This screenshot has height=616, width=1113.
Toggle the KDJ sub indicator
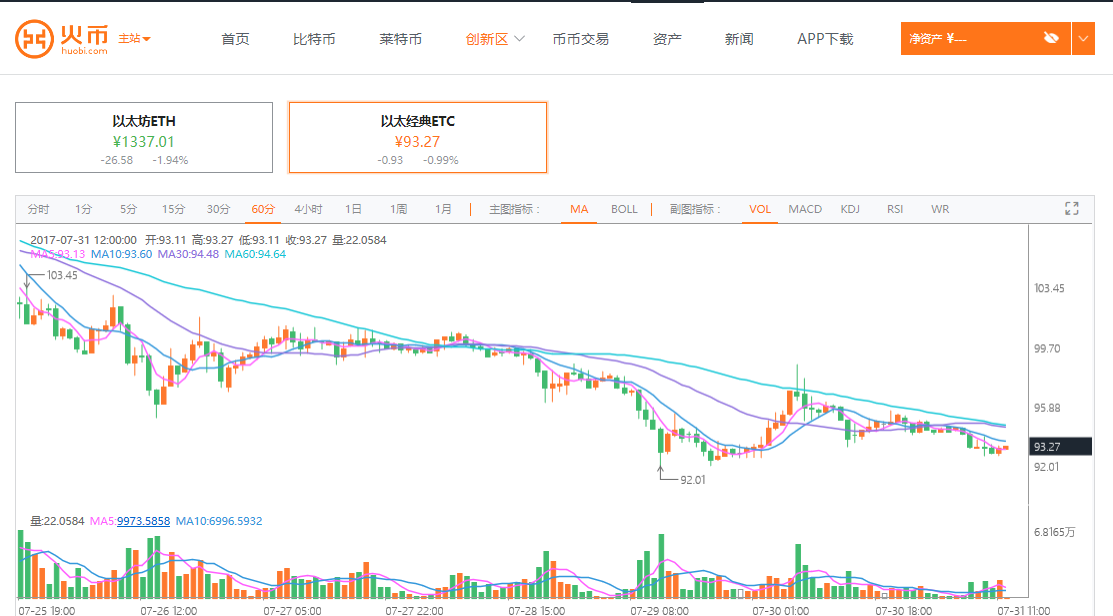point(850,209)
